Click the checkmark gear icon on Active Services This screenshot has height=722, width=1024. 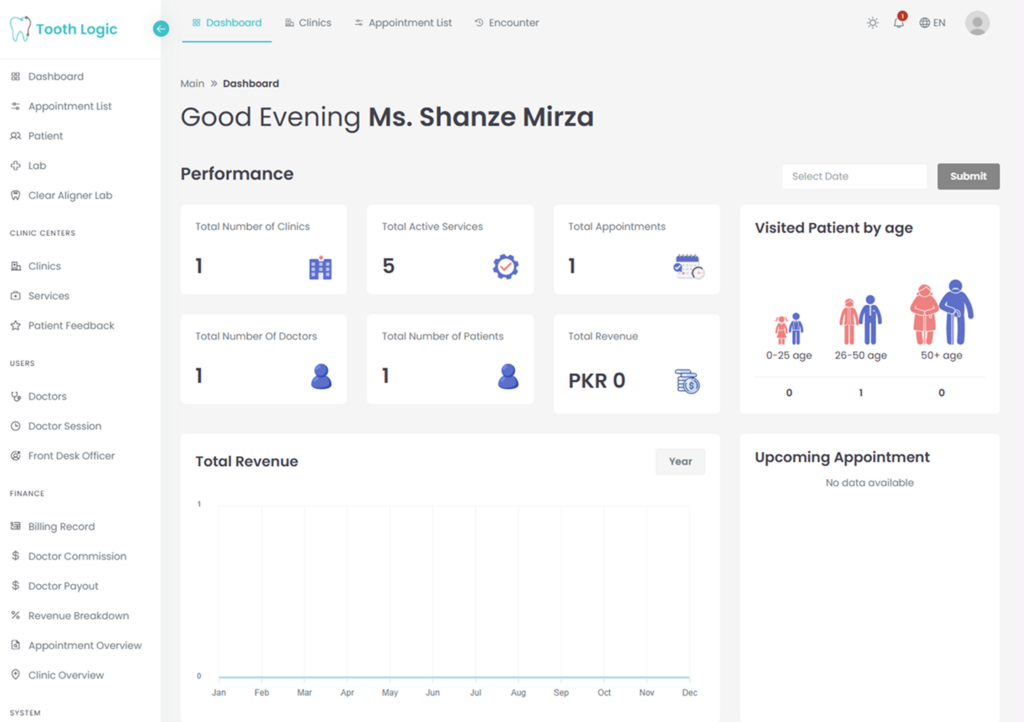coord(505,266)
